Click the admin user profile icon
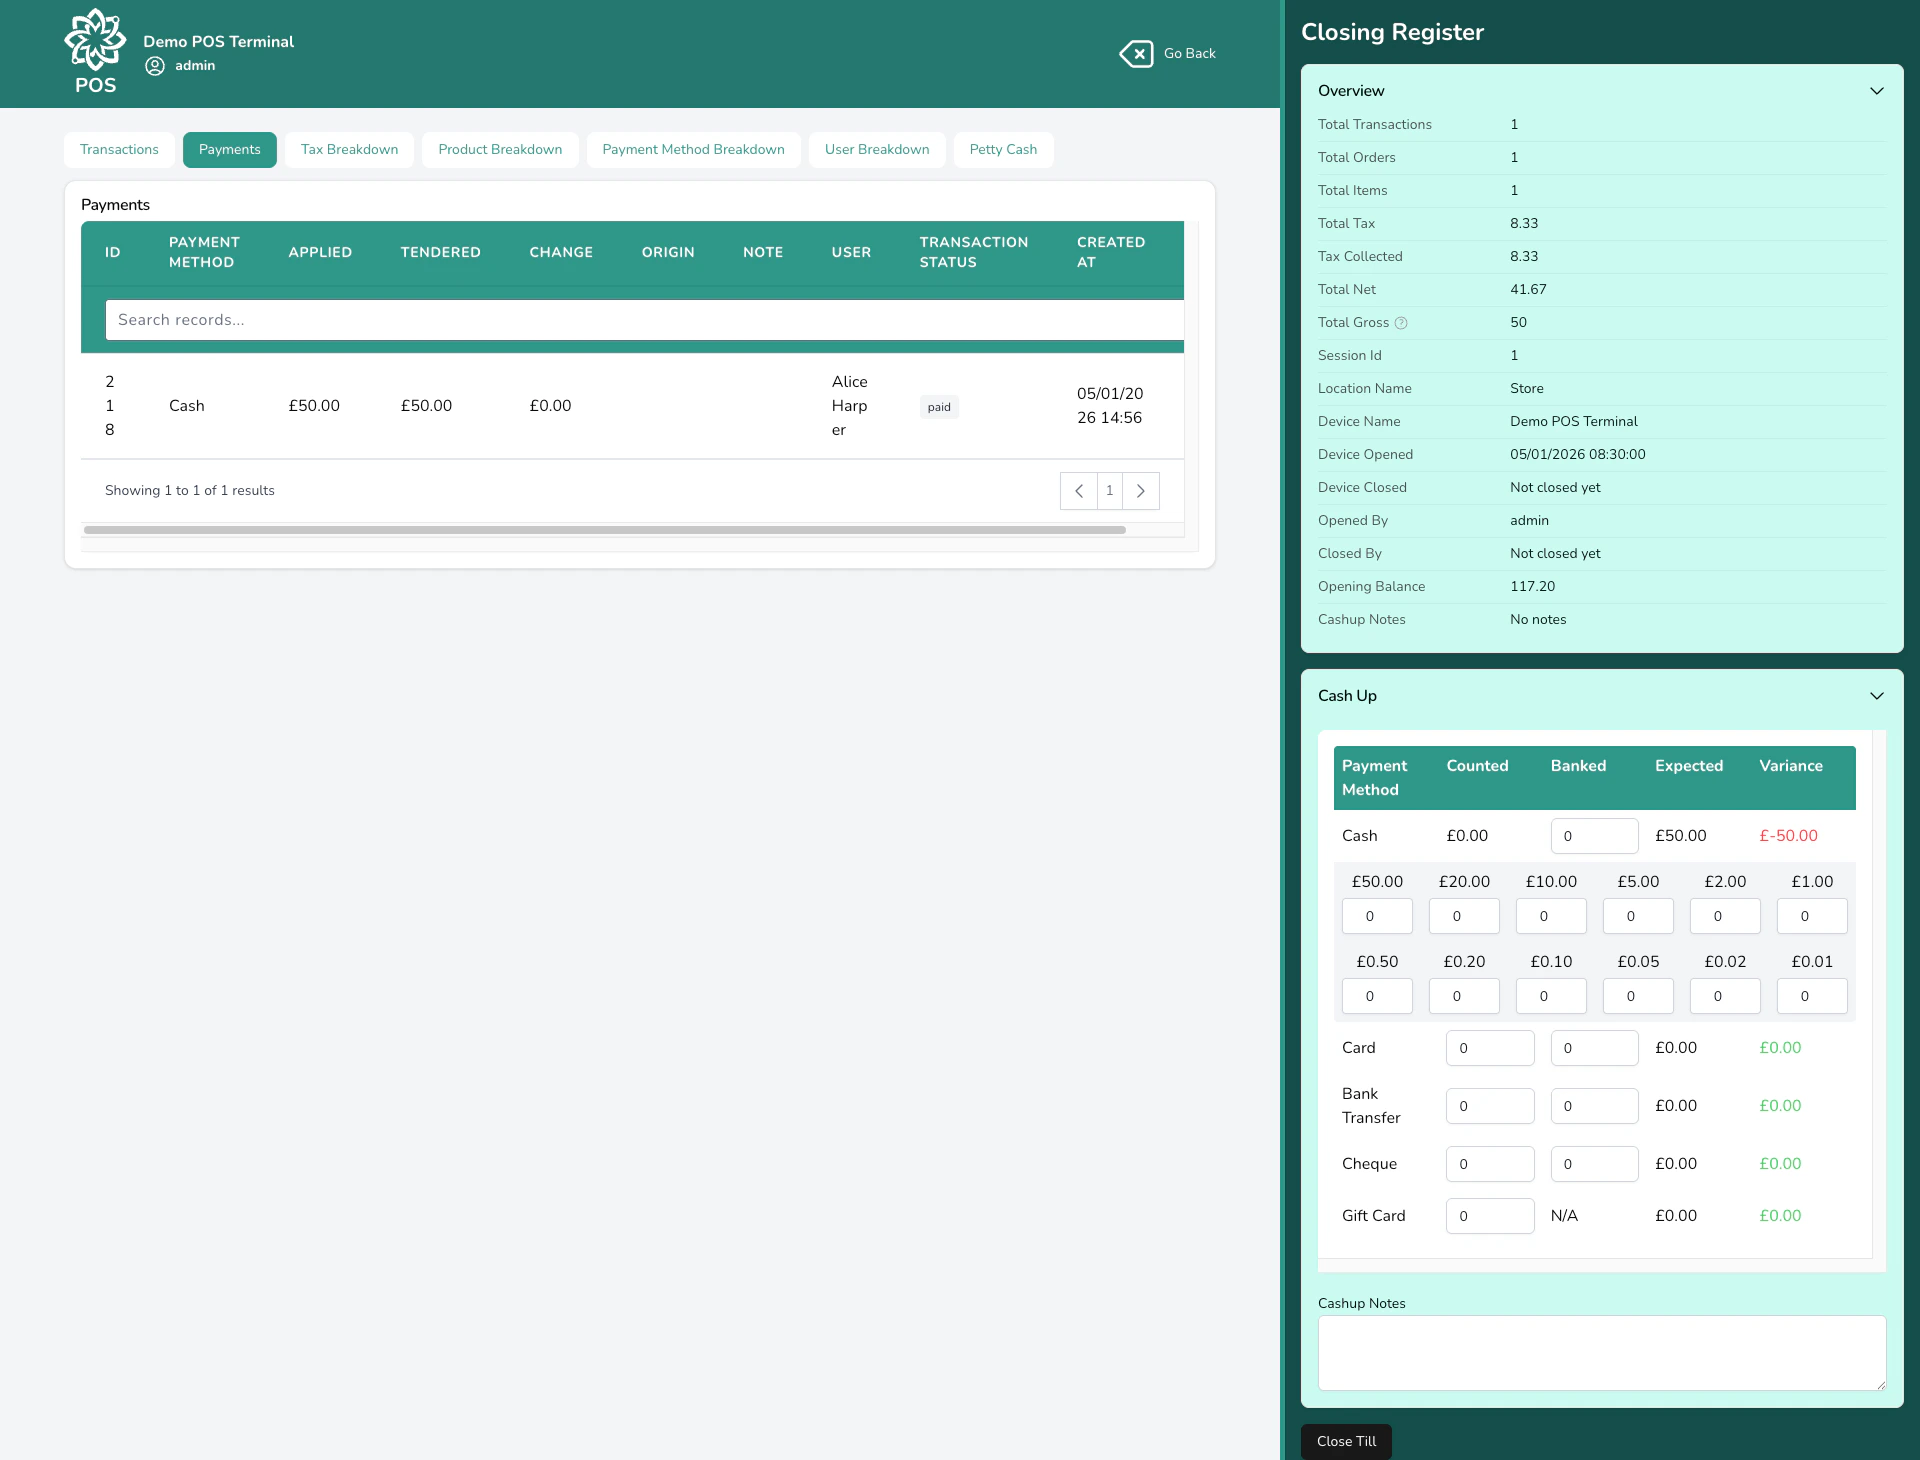This screenshot has height=1460, width=1920. click(155, 65)
